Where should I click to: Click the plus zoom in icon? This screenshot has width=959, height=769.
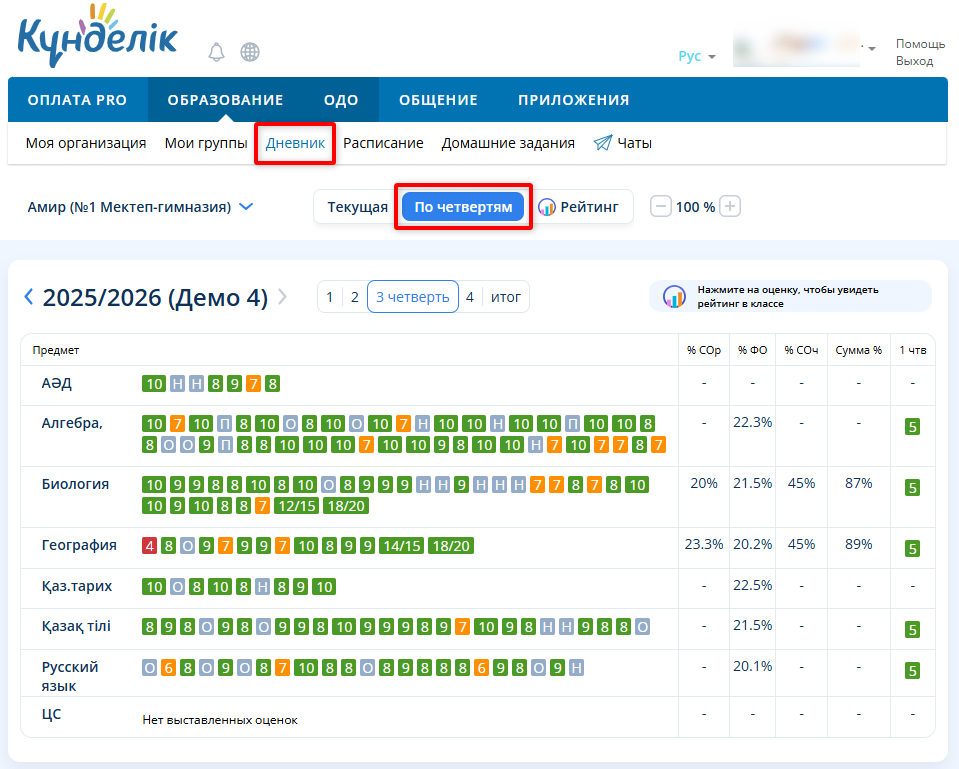coord(731,207)
